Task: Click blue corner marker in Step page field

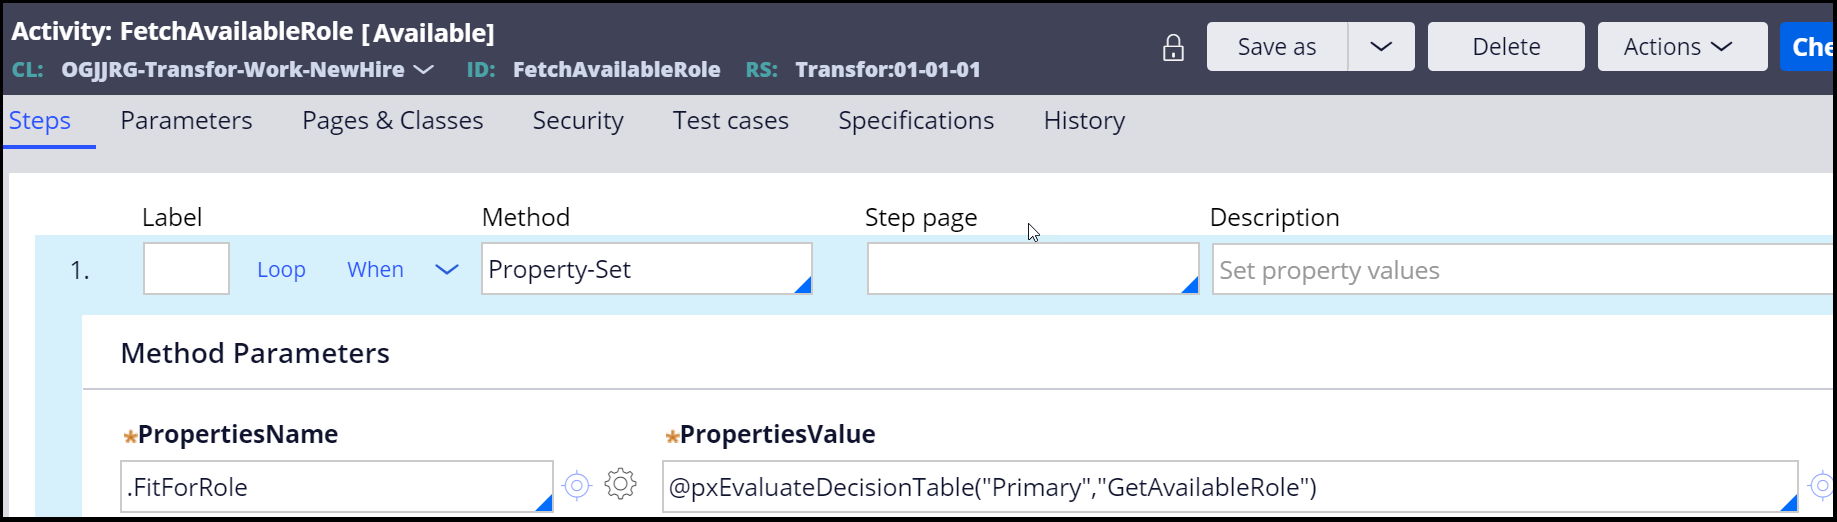Action: pyautogui.click(x=1189, y=285)
